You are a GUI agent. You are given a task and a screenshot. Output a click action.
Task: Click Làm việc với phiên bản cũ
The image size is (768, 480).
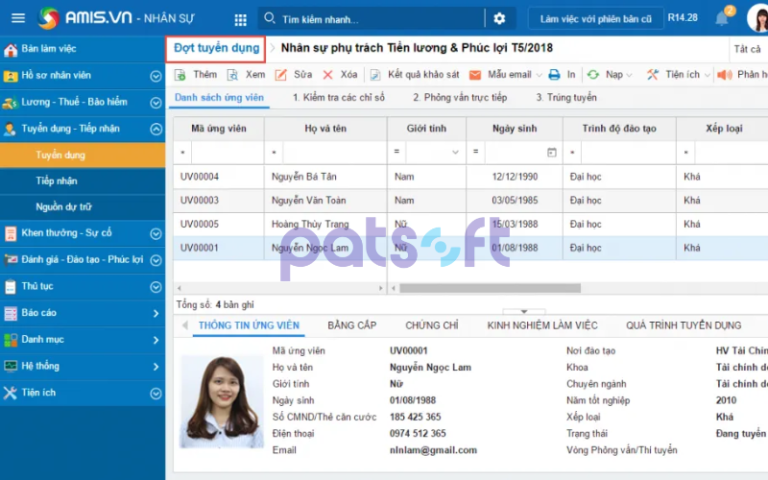[596, 19]
